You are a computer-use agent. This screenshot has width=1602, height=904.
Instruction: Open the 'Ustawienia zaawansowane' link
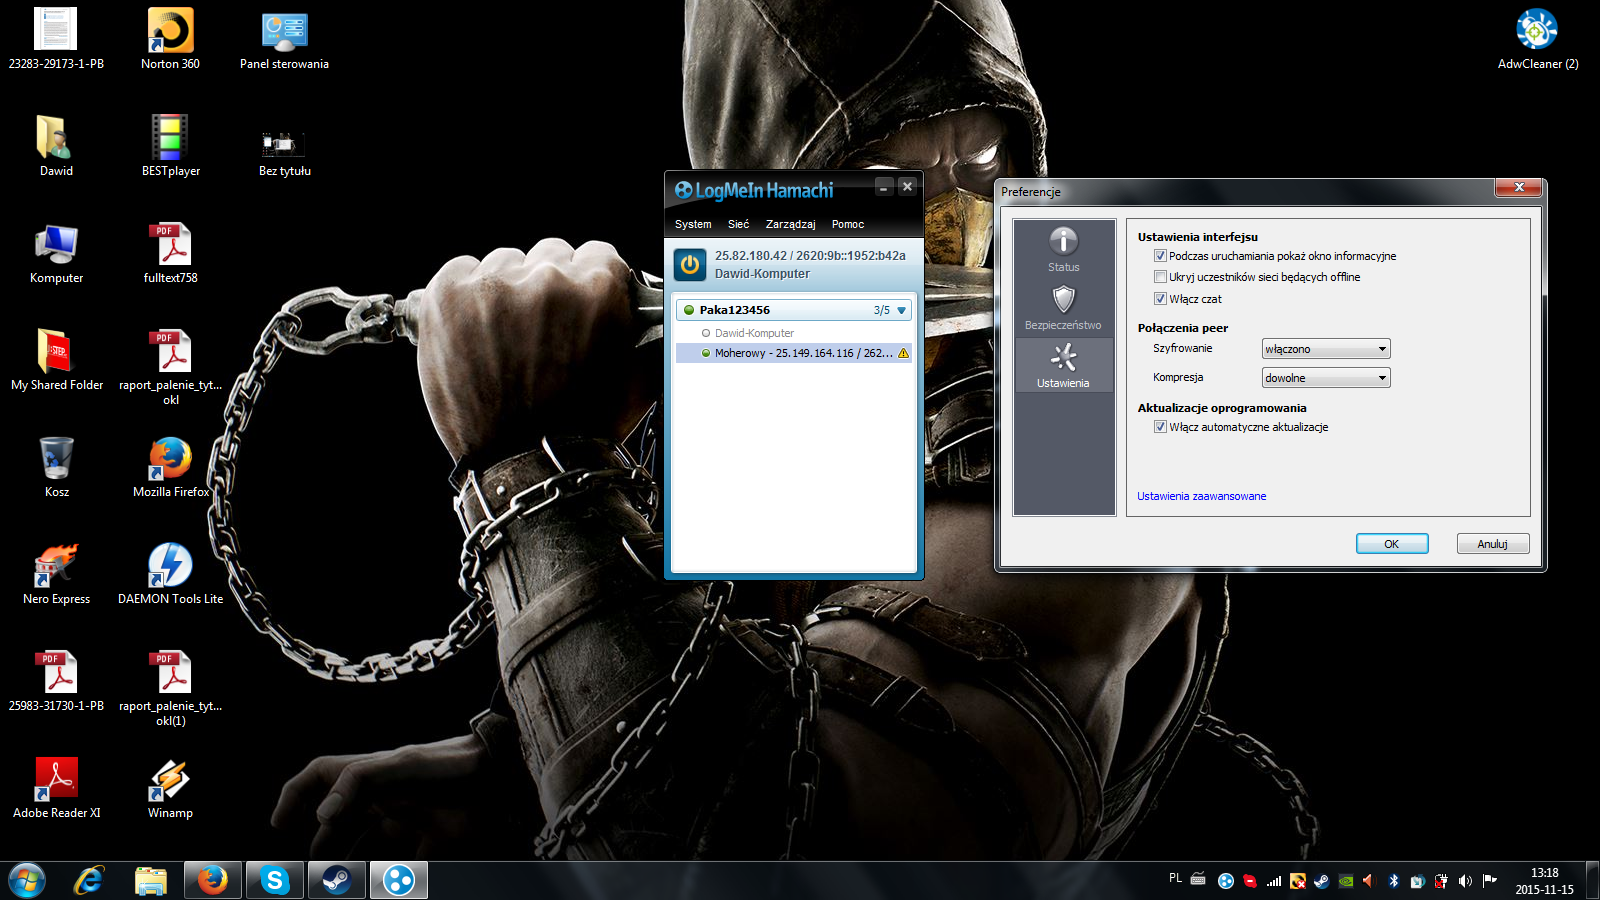1201,497
